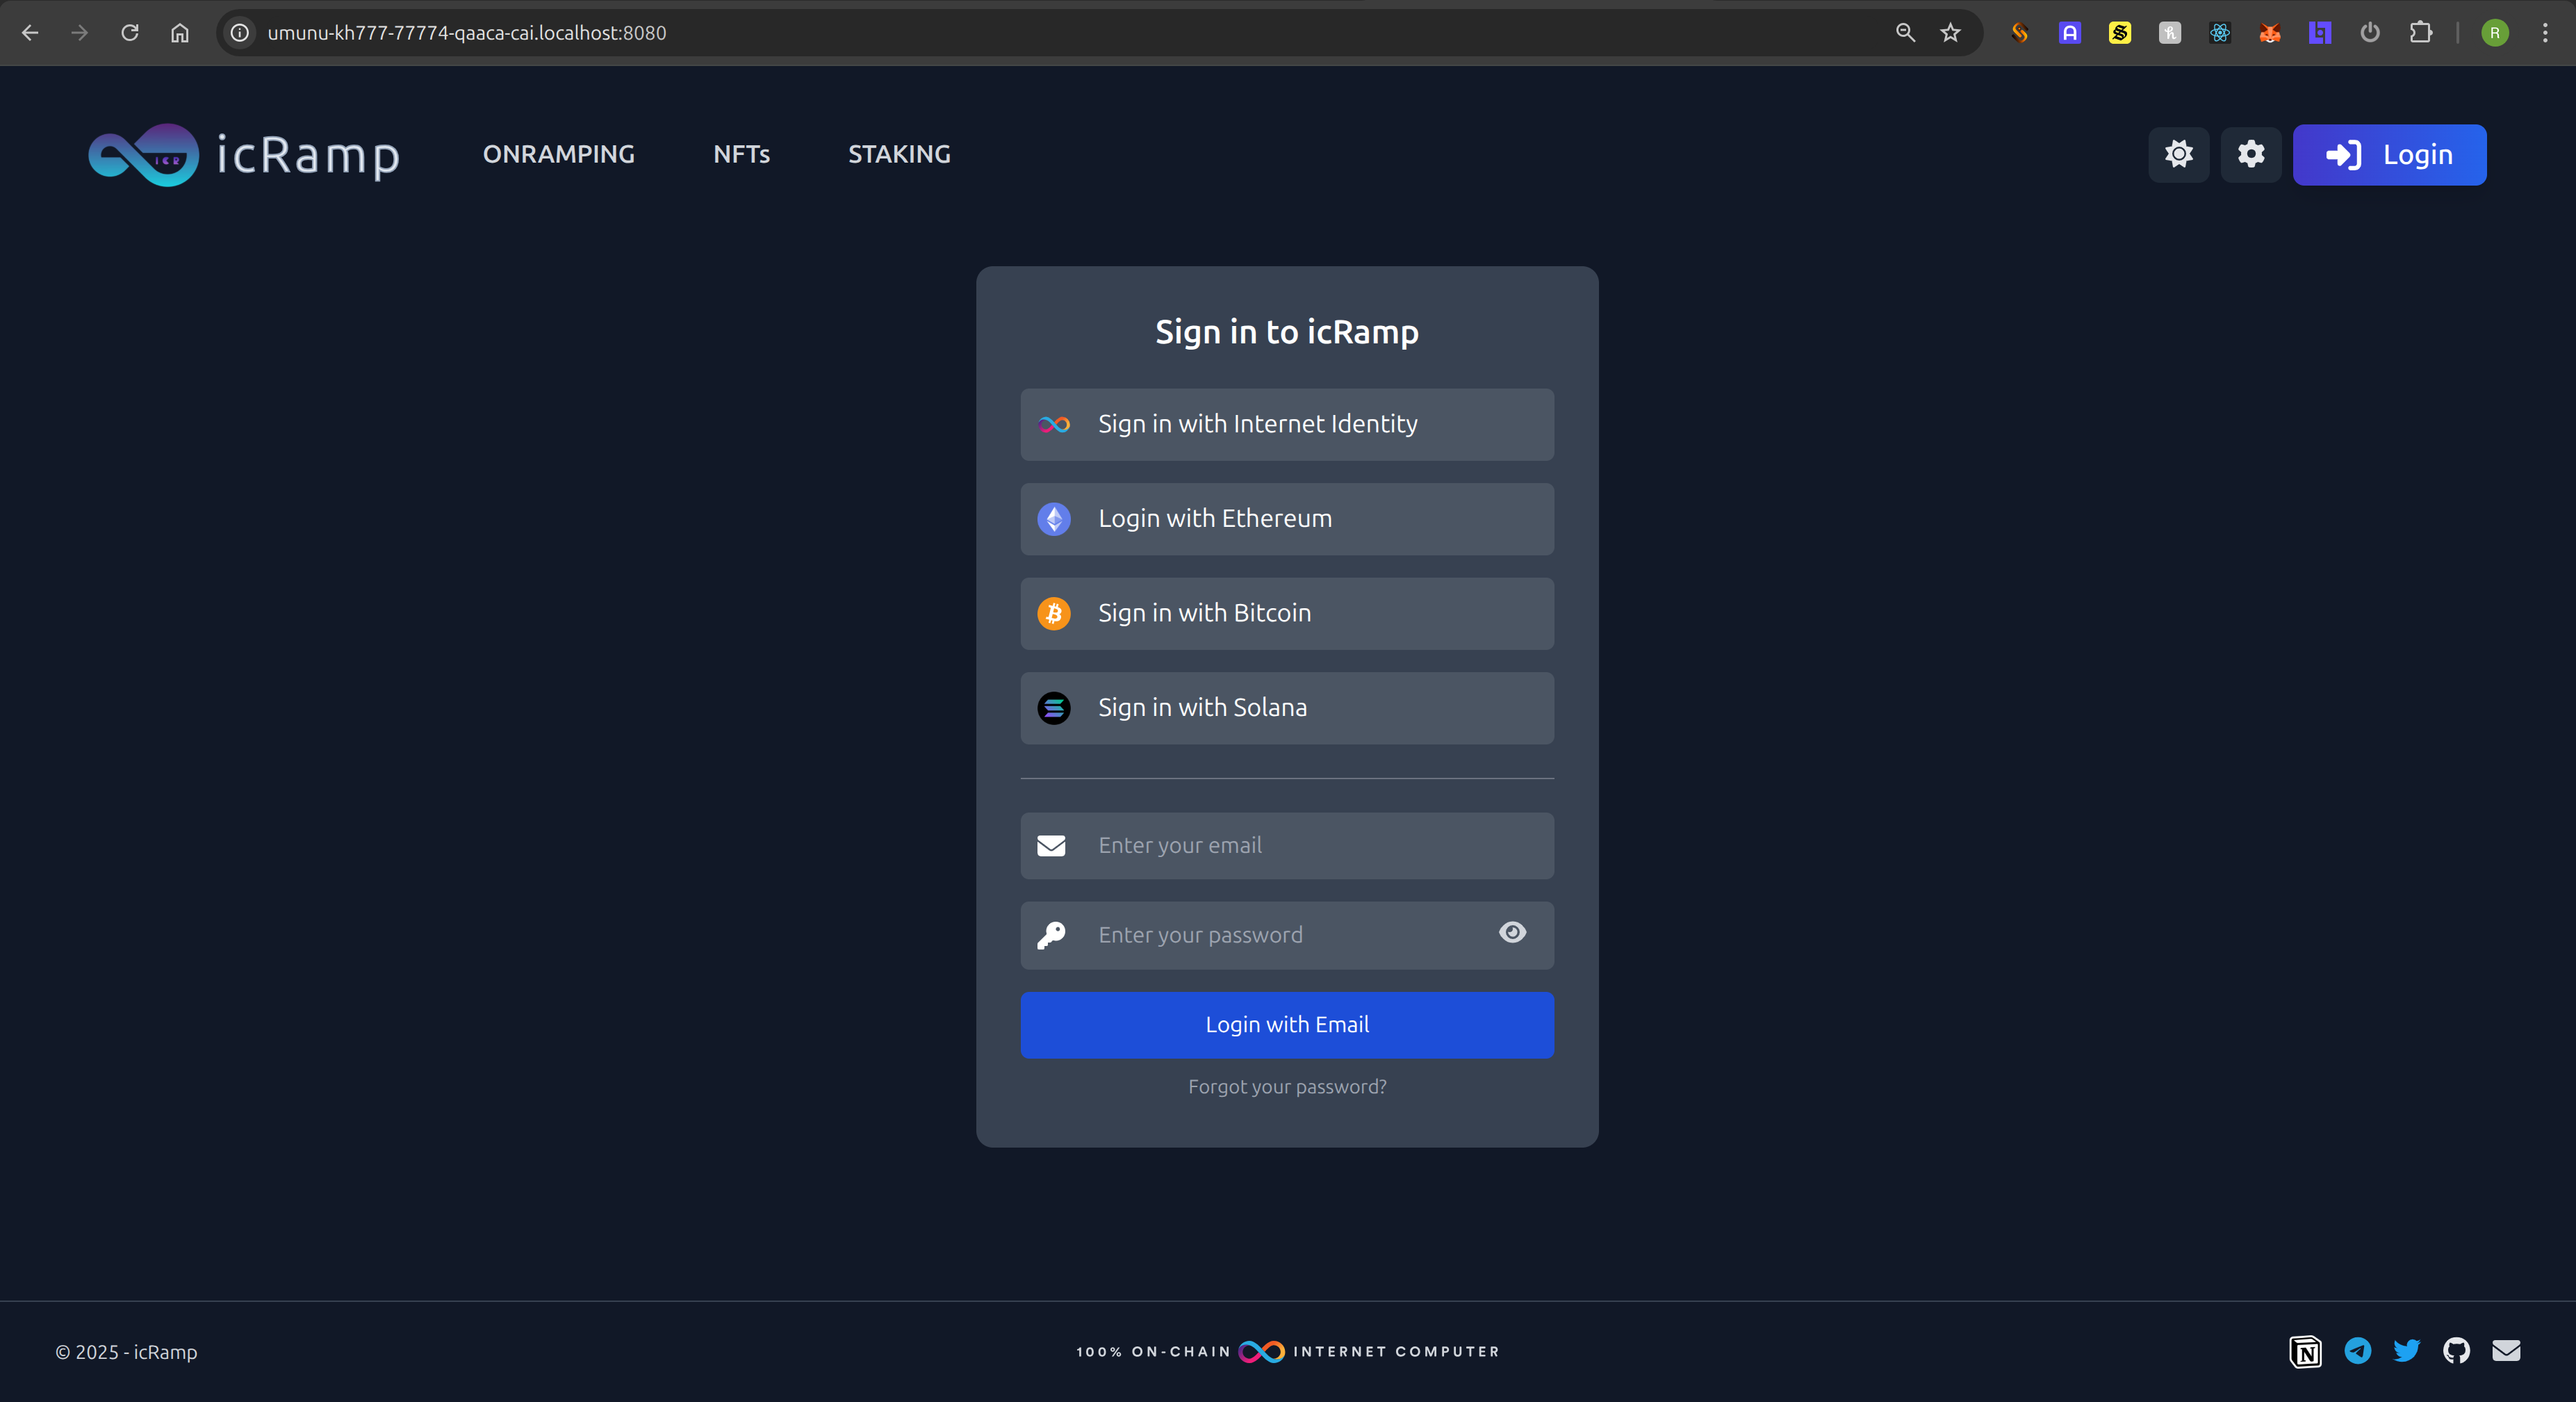
Task: Select the NFTs nav link
Action: [741, 154]
